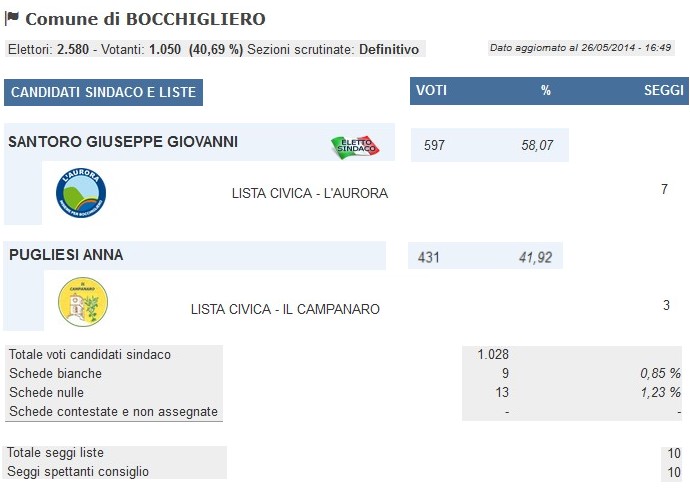Click the Eletto Sindaco tricolor flag badge
This screenshot has height=500, width=690.
[355, 147]
